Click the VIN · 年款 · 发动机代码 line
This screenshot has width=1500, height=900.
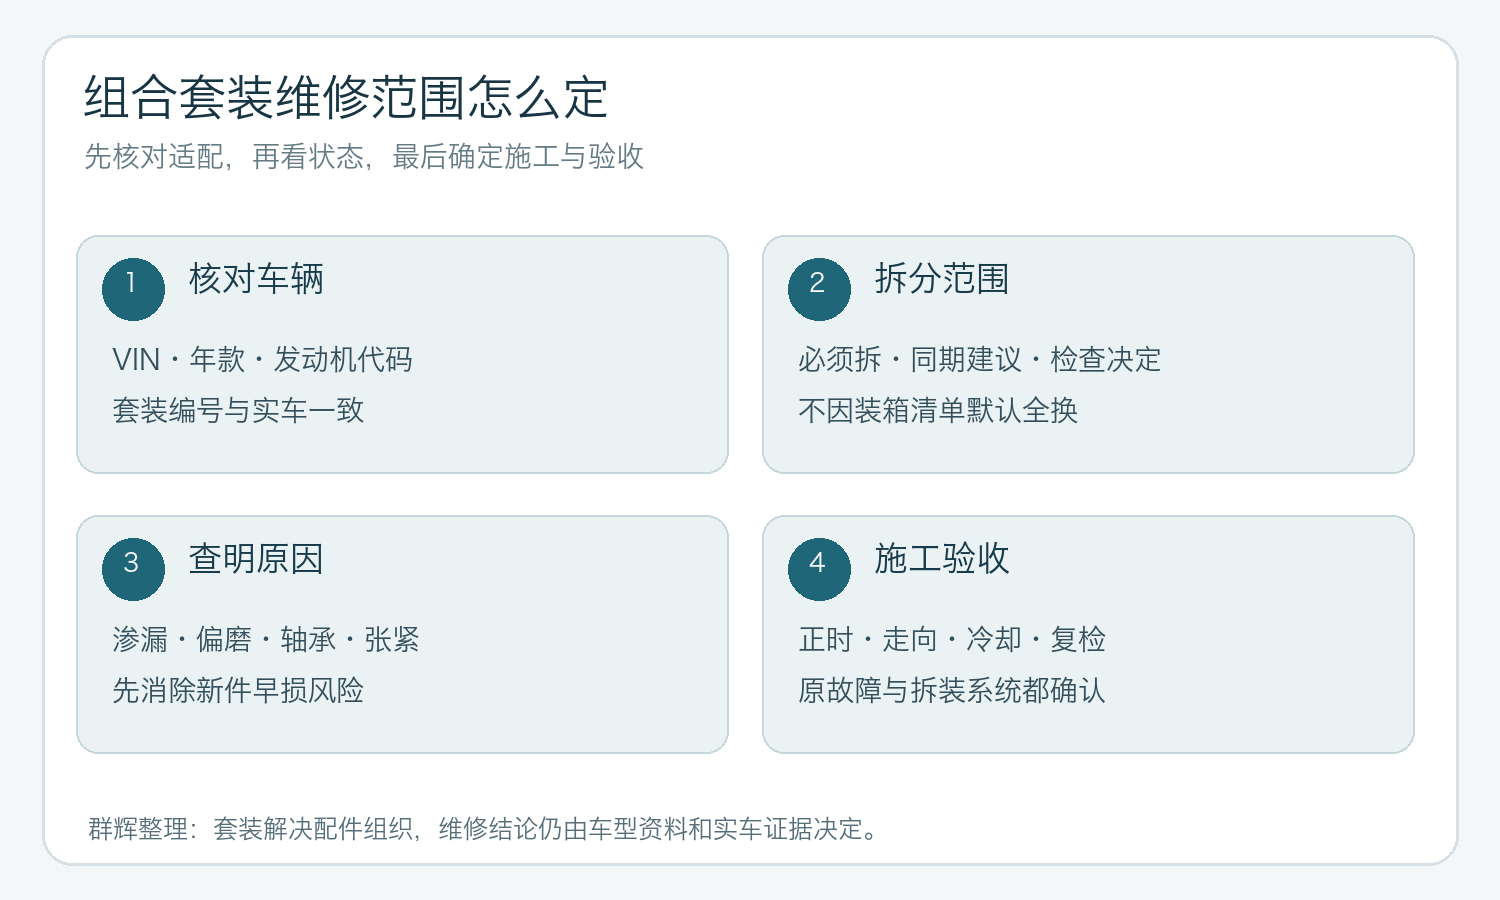(x=262, y=360)
